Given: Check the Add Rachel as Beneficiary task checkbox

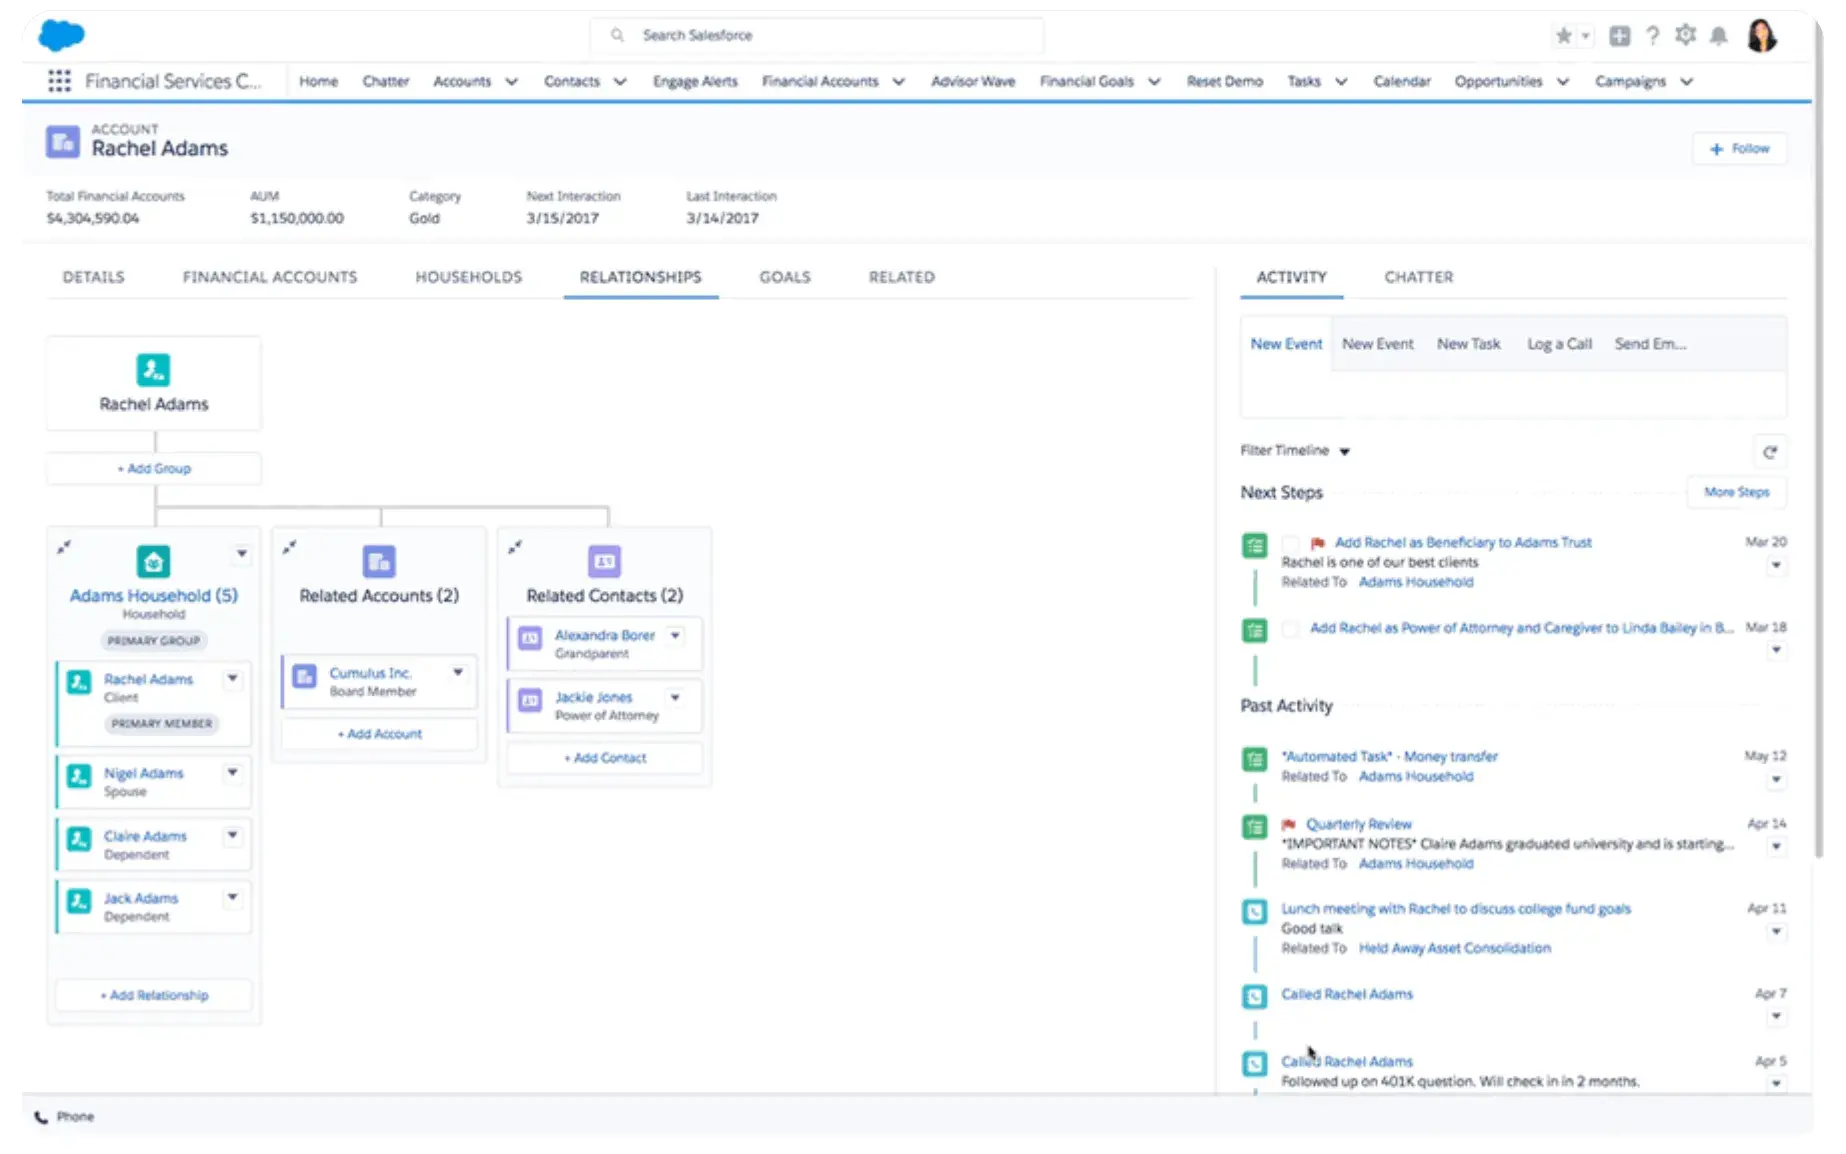Looking at the screenshot, I should click(1290, 542).
